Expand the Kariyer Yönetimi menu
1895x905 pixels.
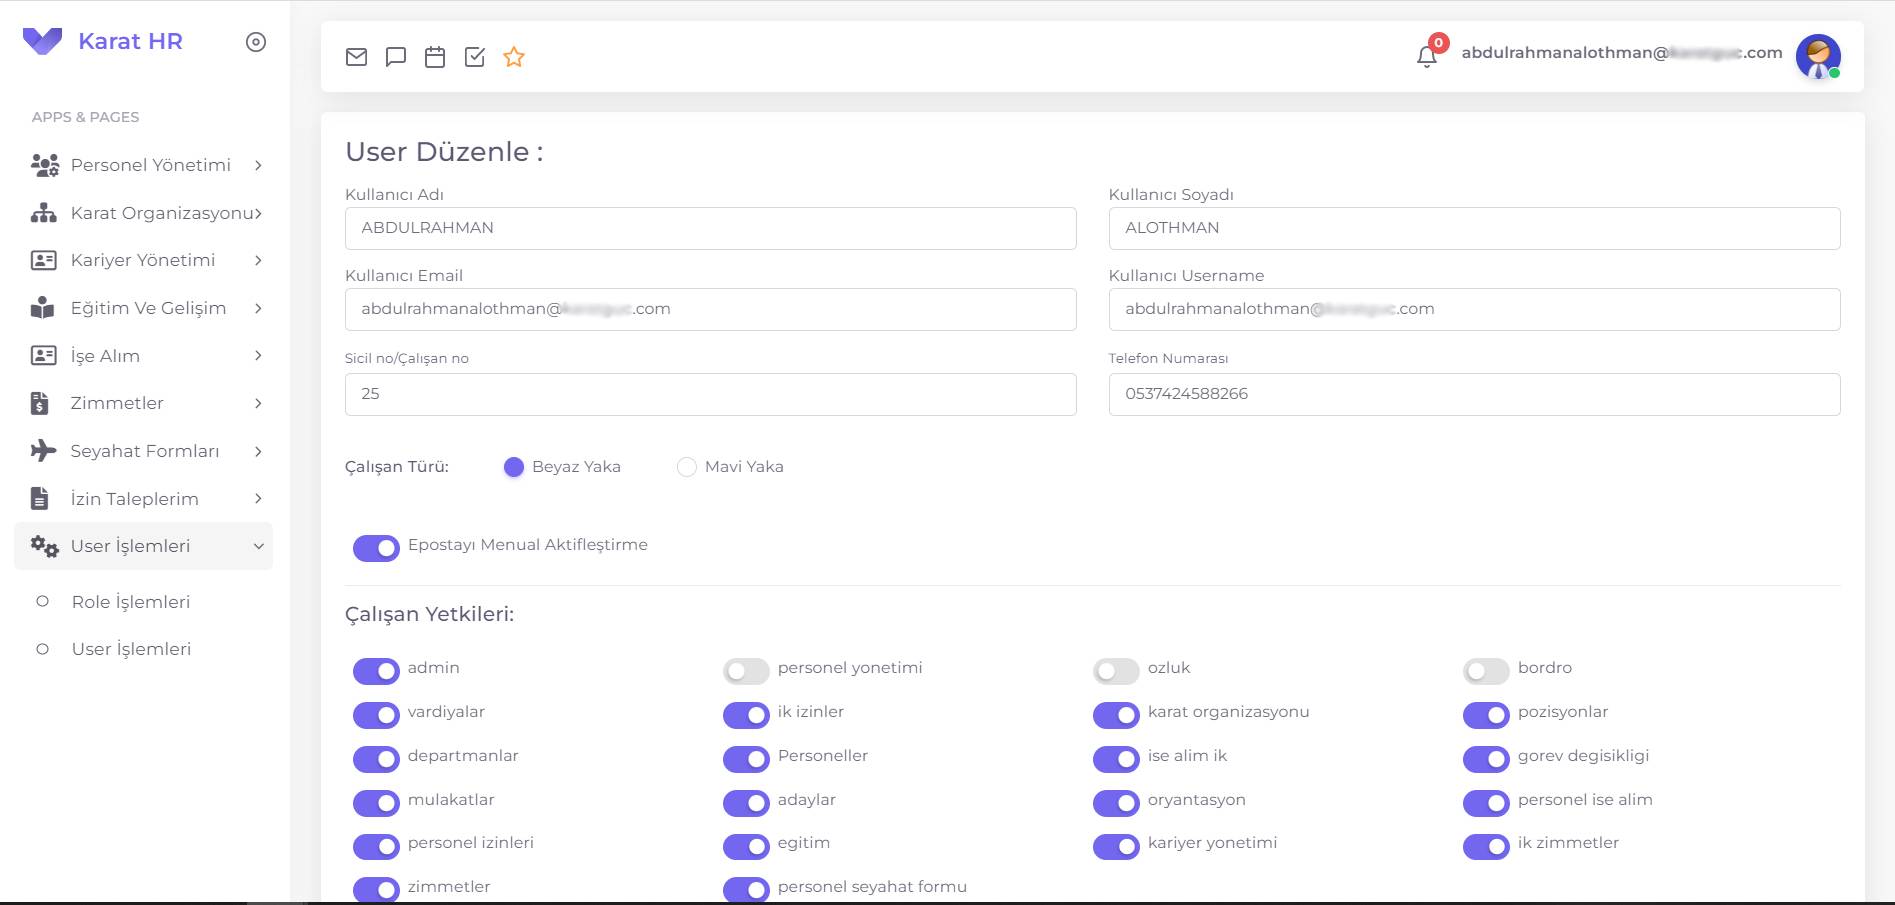coord(143,260)
